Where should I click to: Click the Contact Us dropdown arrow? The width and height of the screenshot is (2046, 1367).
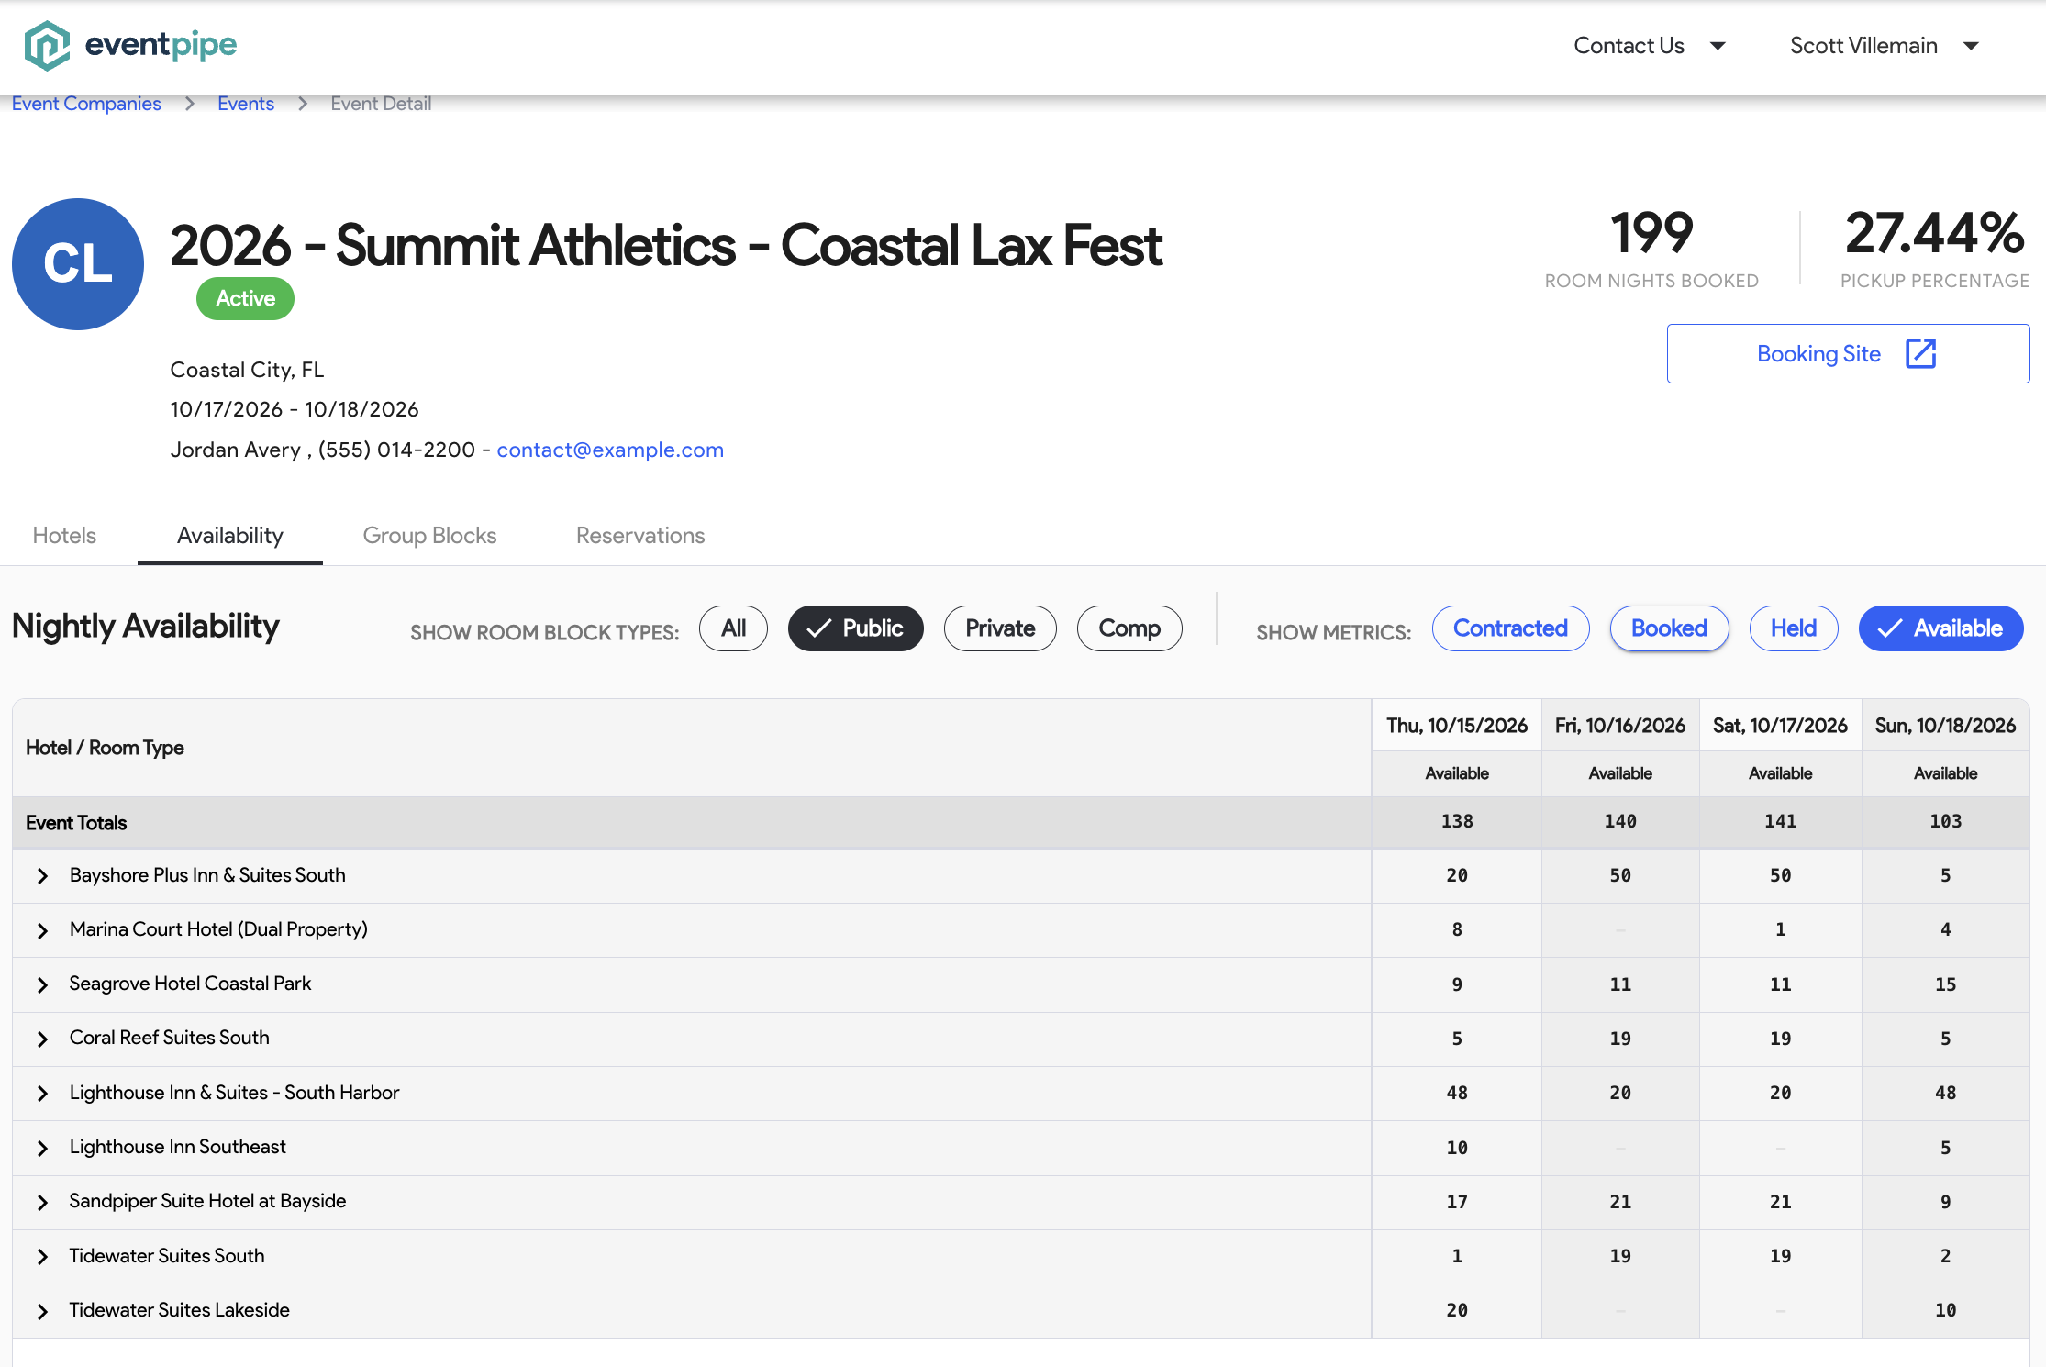[x=1718, y=46]
